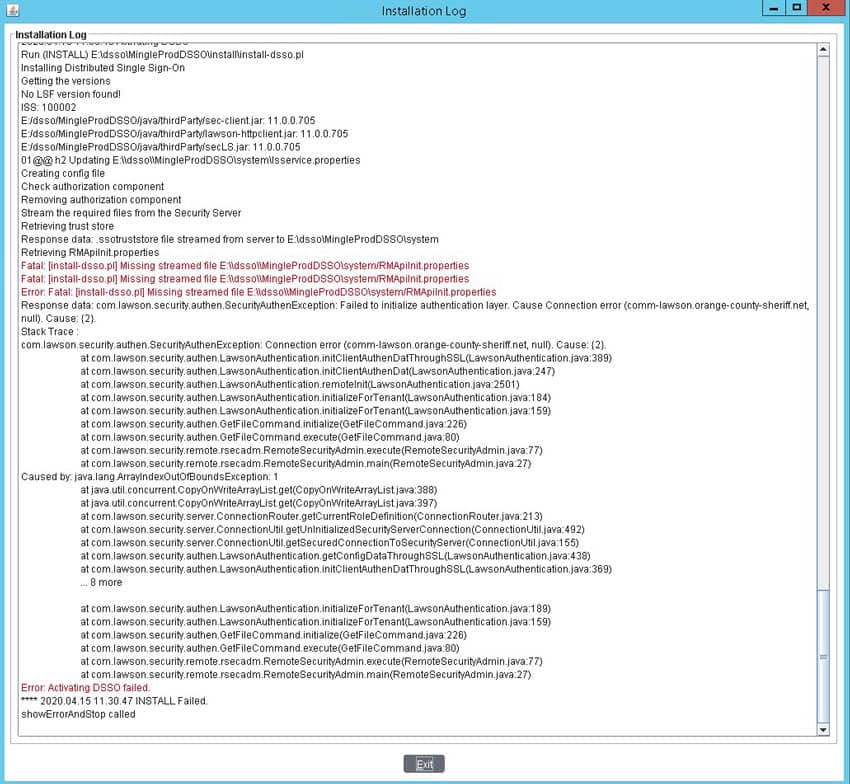Click 'Stream the required files from the Security Server'

[131, 213]
